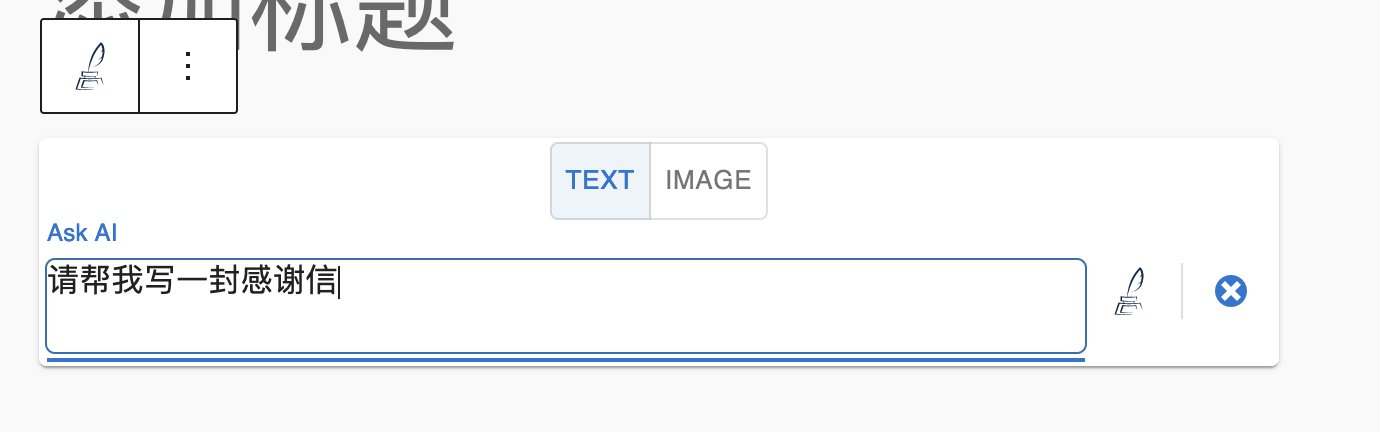Screen dimensions: 1380x432
Task: Click the blue underline beneath the prompt field
Action: (565, 358)
